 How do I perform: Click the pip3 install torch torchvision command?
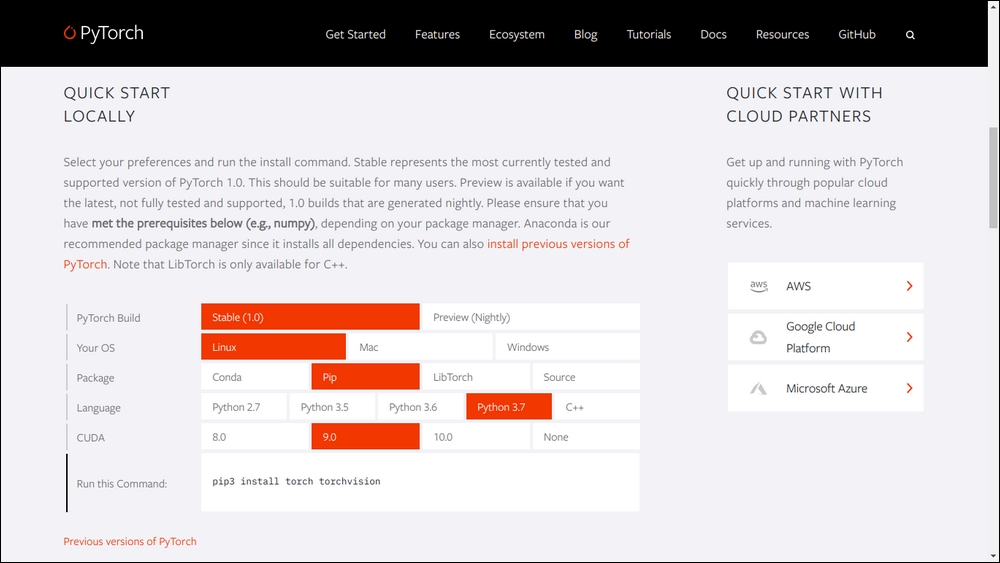pos(297,481)
